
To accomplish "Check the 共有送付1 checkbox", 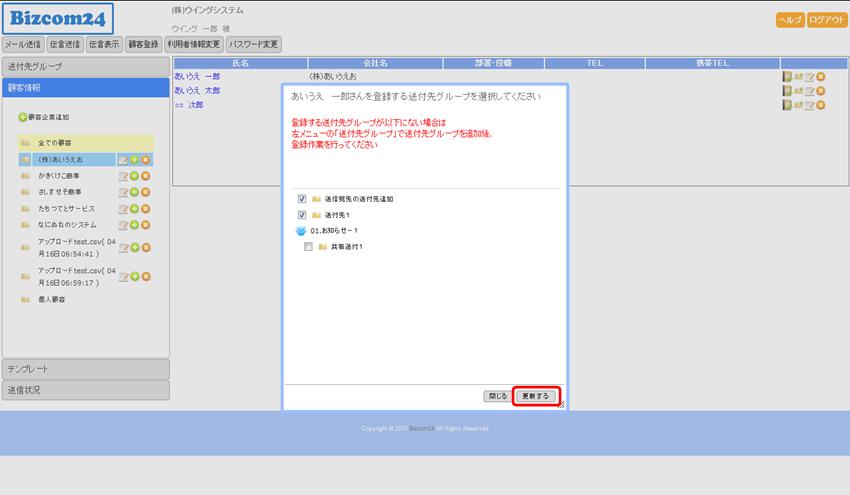I will pyautogui.click(x=309, y=246).
